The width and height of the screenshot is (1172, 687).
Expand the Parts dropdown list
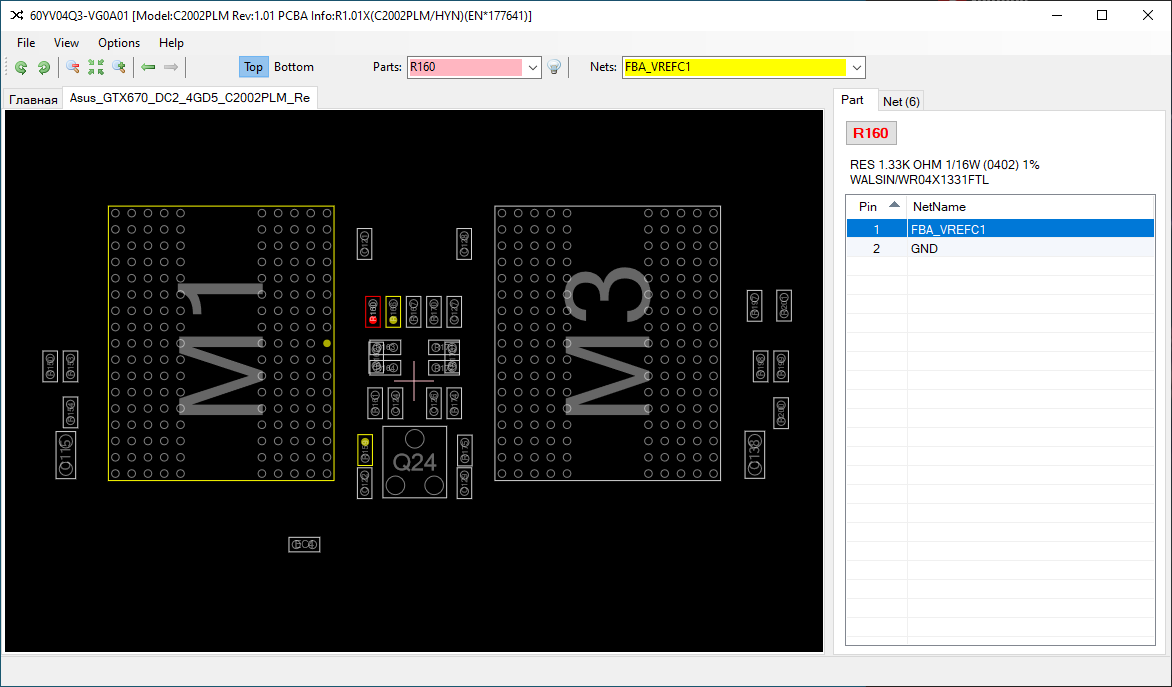533,68
